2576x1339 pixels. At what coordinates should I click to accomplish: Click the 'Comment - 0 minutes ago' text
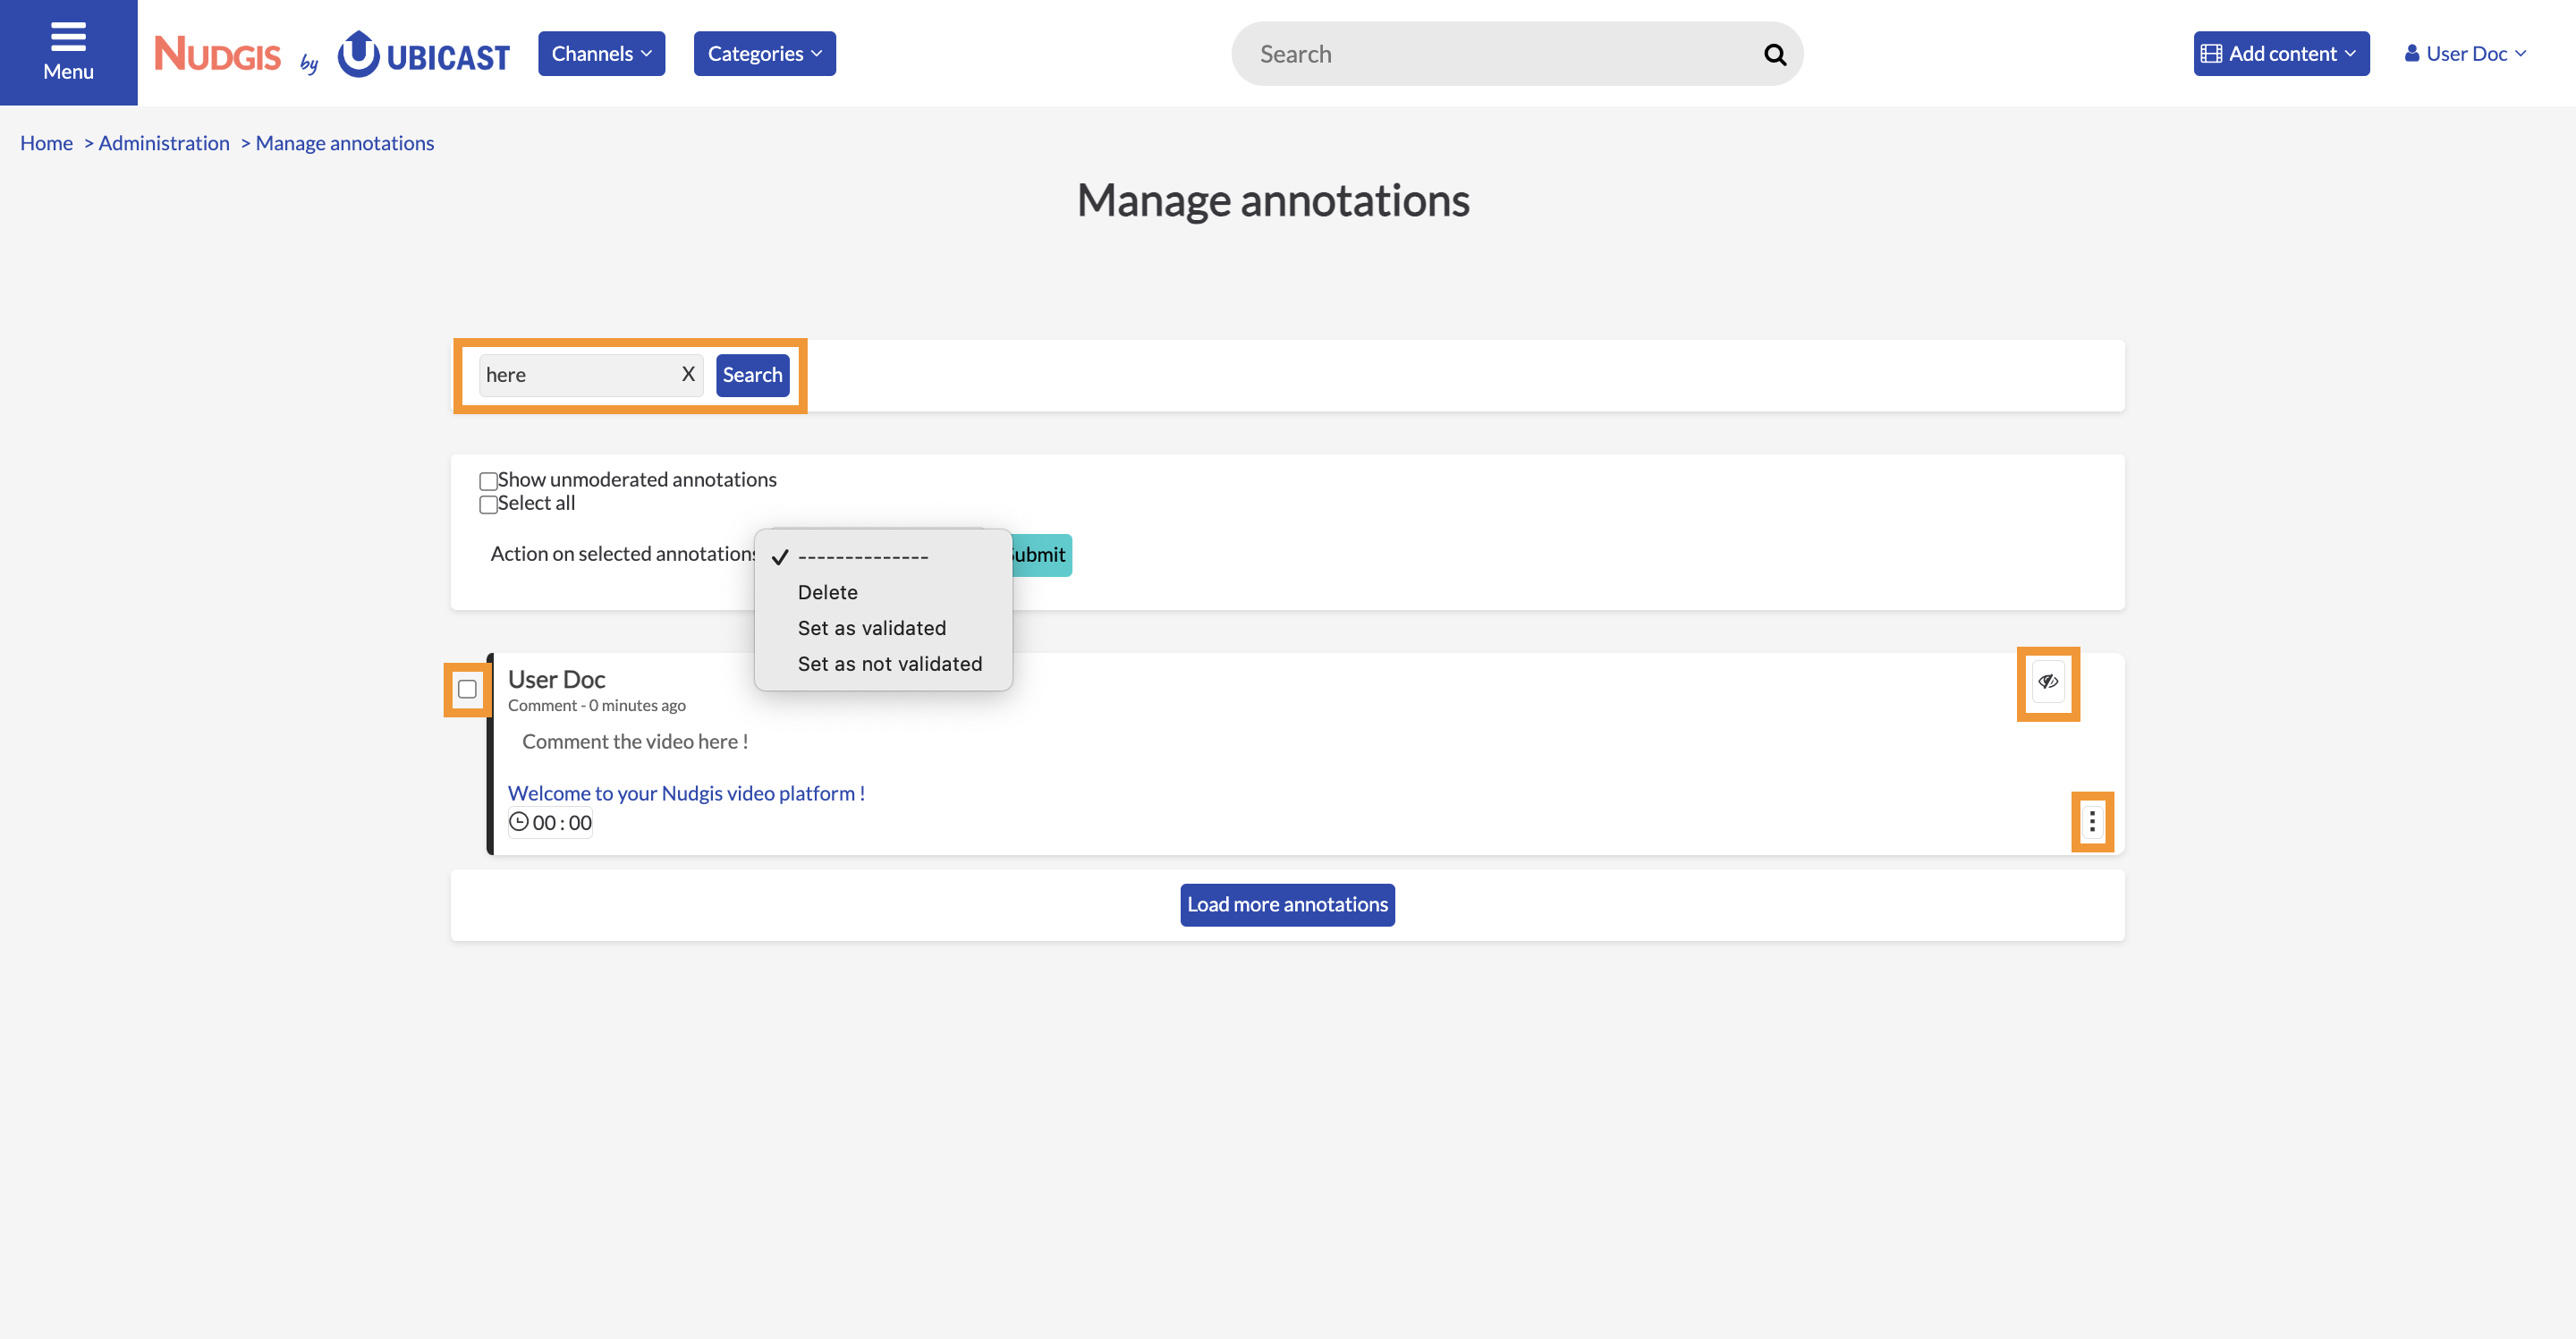tap(596, 706)
